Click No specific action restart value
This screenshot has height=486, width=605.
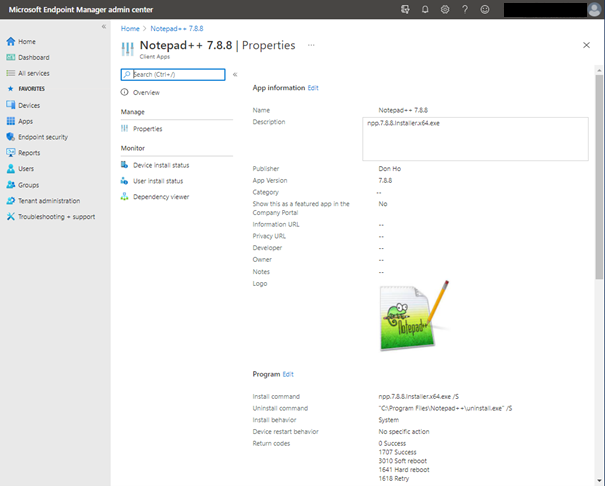pyautogui.click(x=404, y=432)
